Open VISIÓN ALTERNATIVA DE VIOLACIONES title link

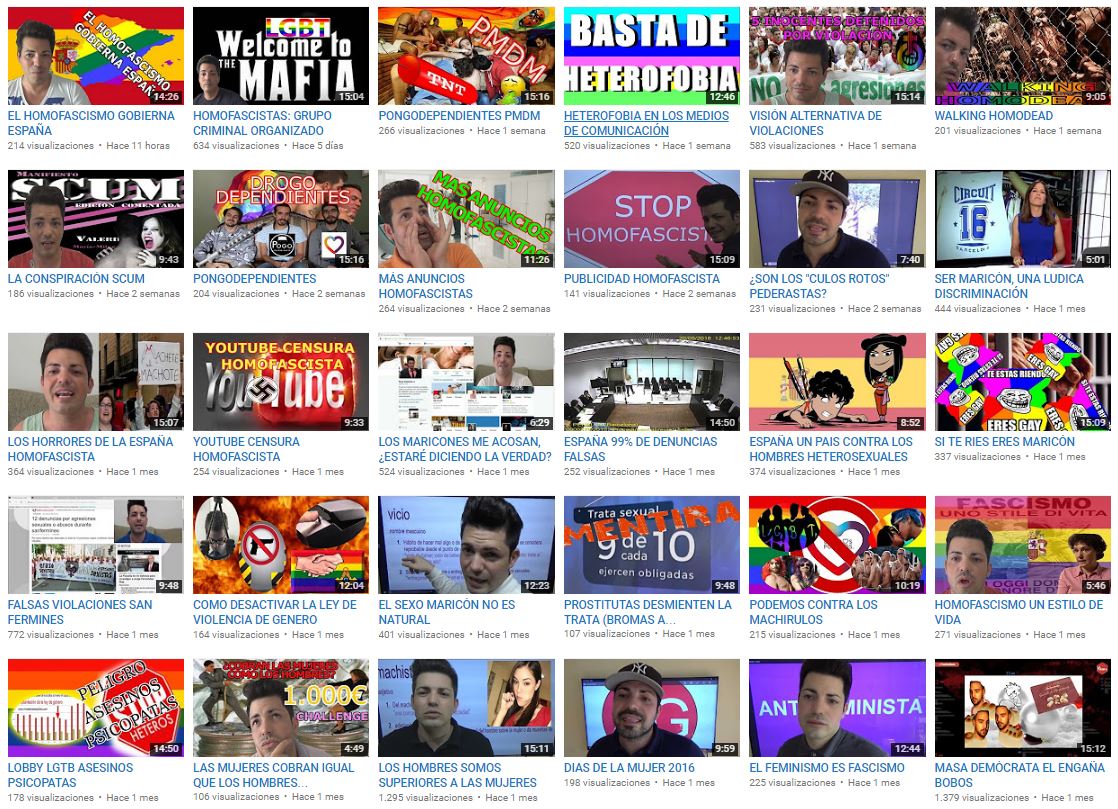[x=815, y=123]
